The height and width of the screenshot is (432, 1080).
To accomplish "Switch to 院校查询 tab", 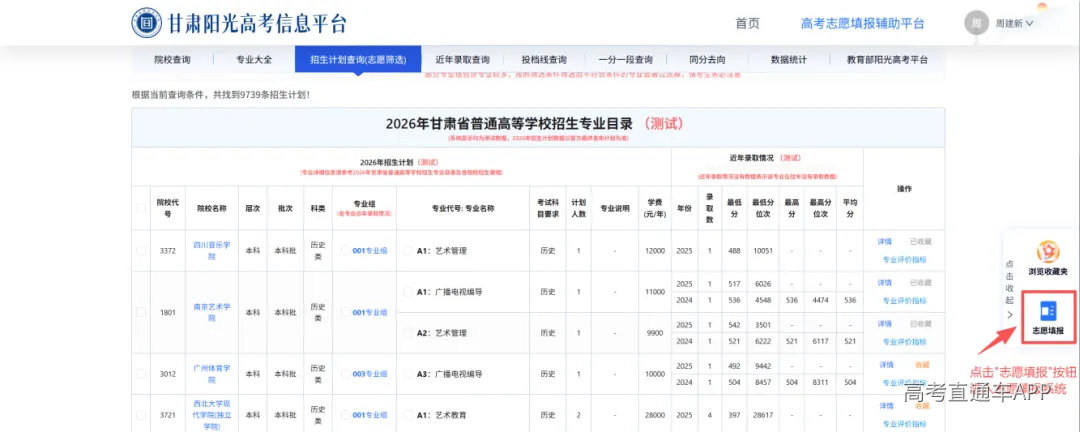I will 172,60.
